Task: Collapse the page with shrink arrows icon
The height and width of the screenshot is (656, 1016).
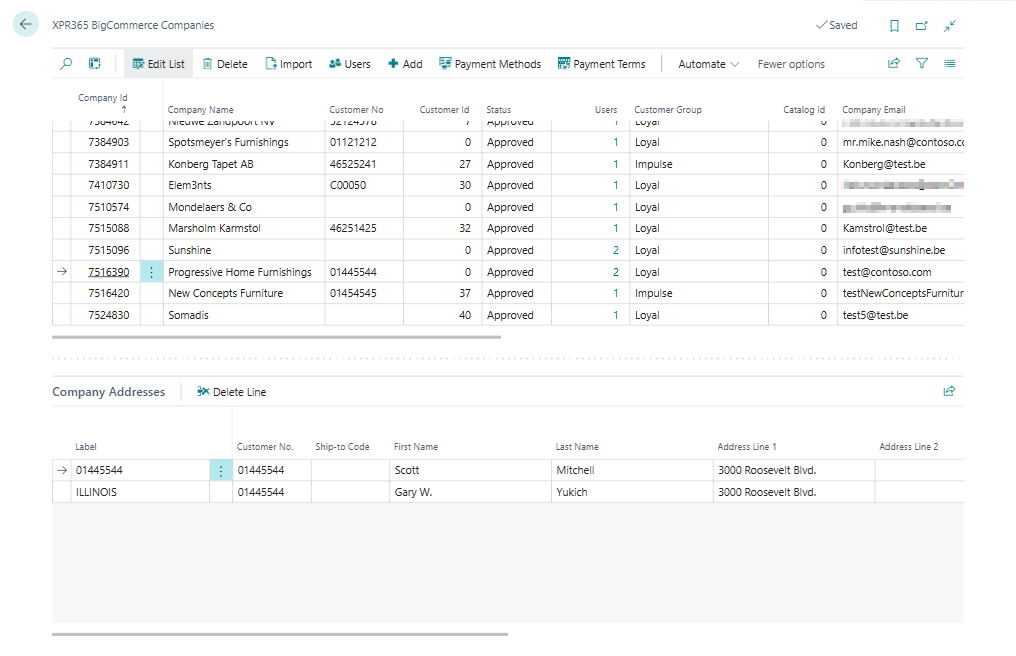Action: click(949, 25)
